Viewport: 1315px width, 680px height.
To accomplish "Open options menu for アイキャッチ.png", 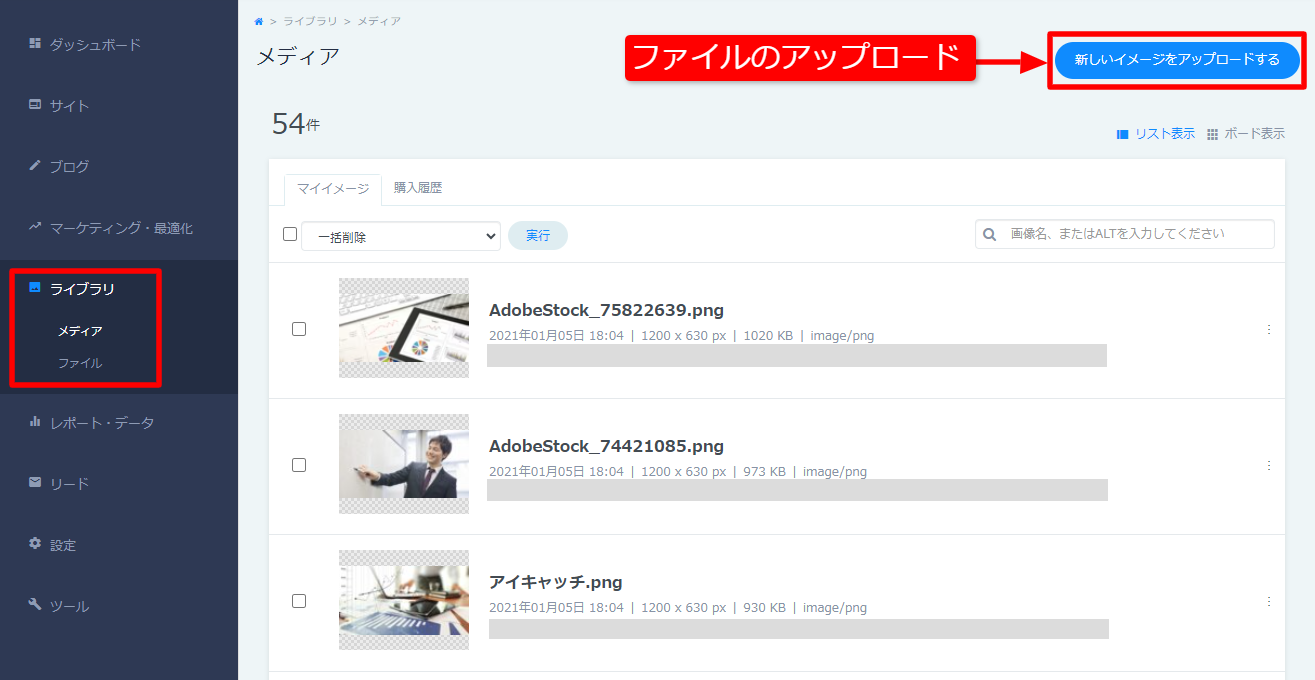I will coord(1269,601).
